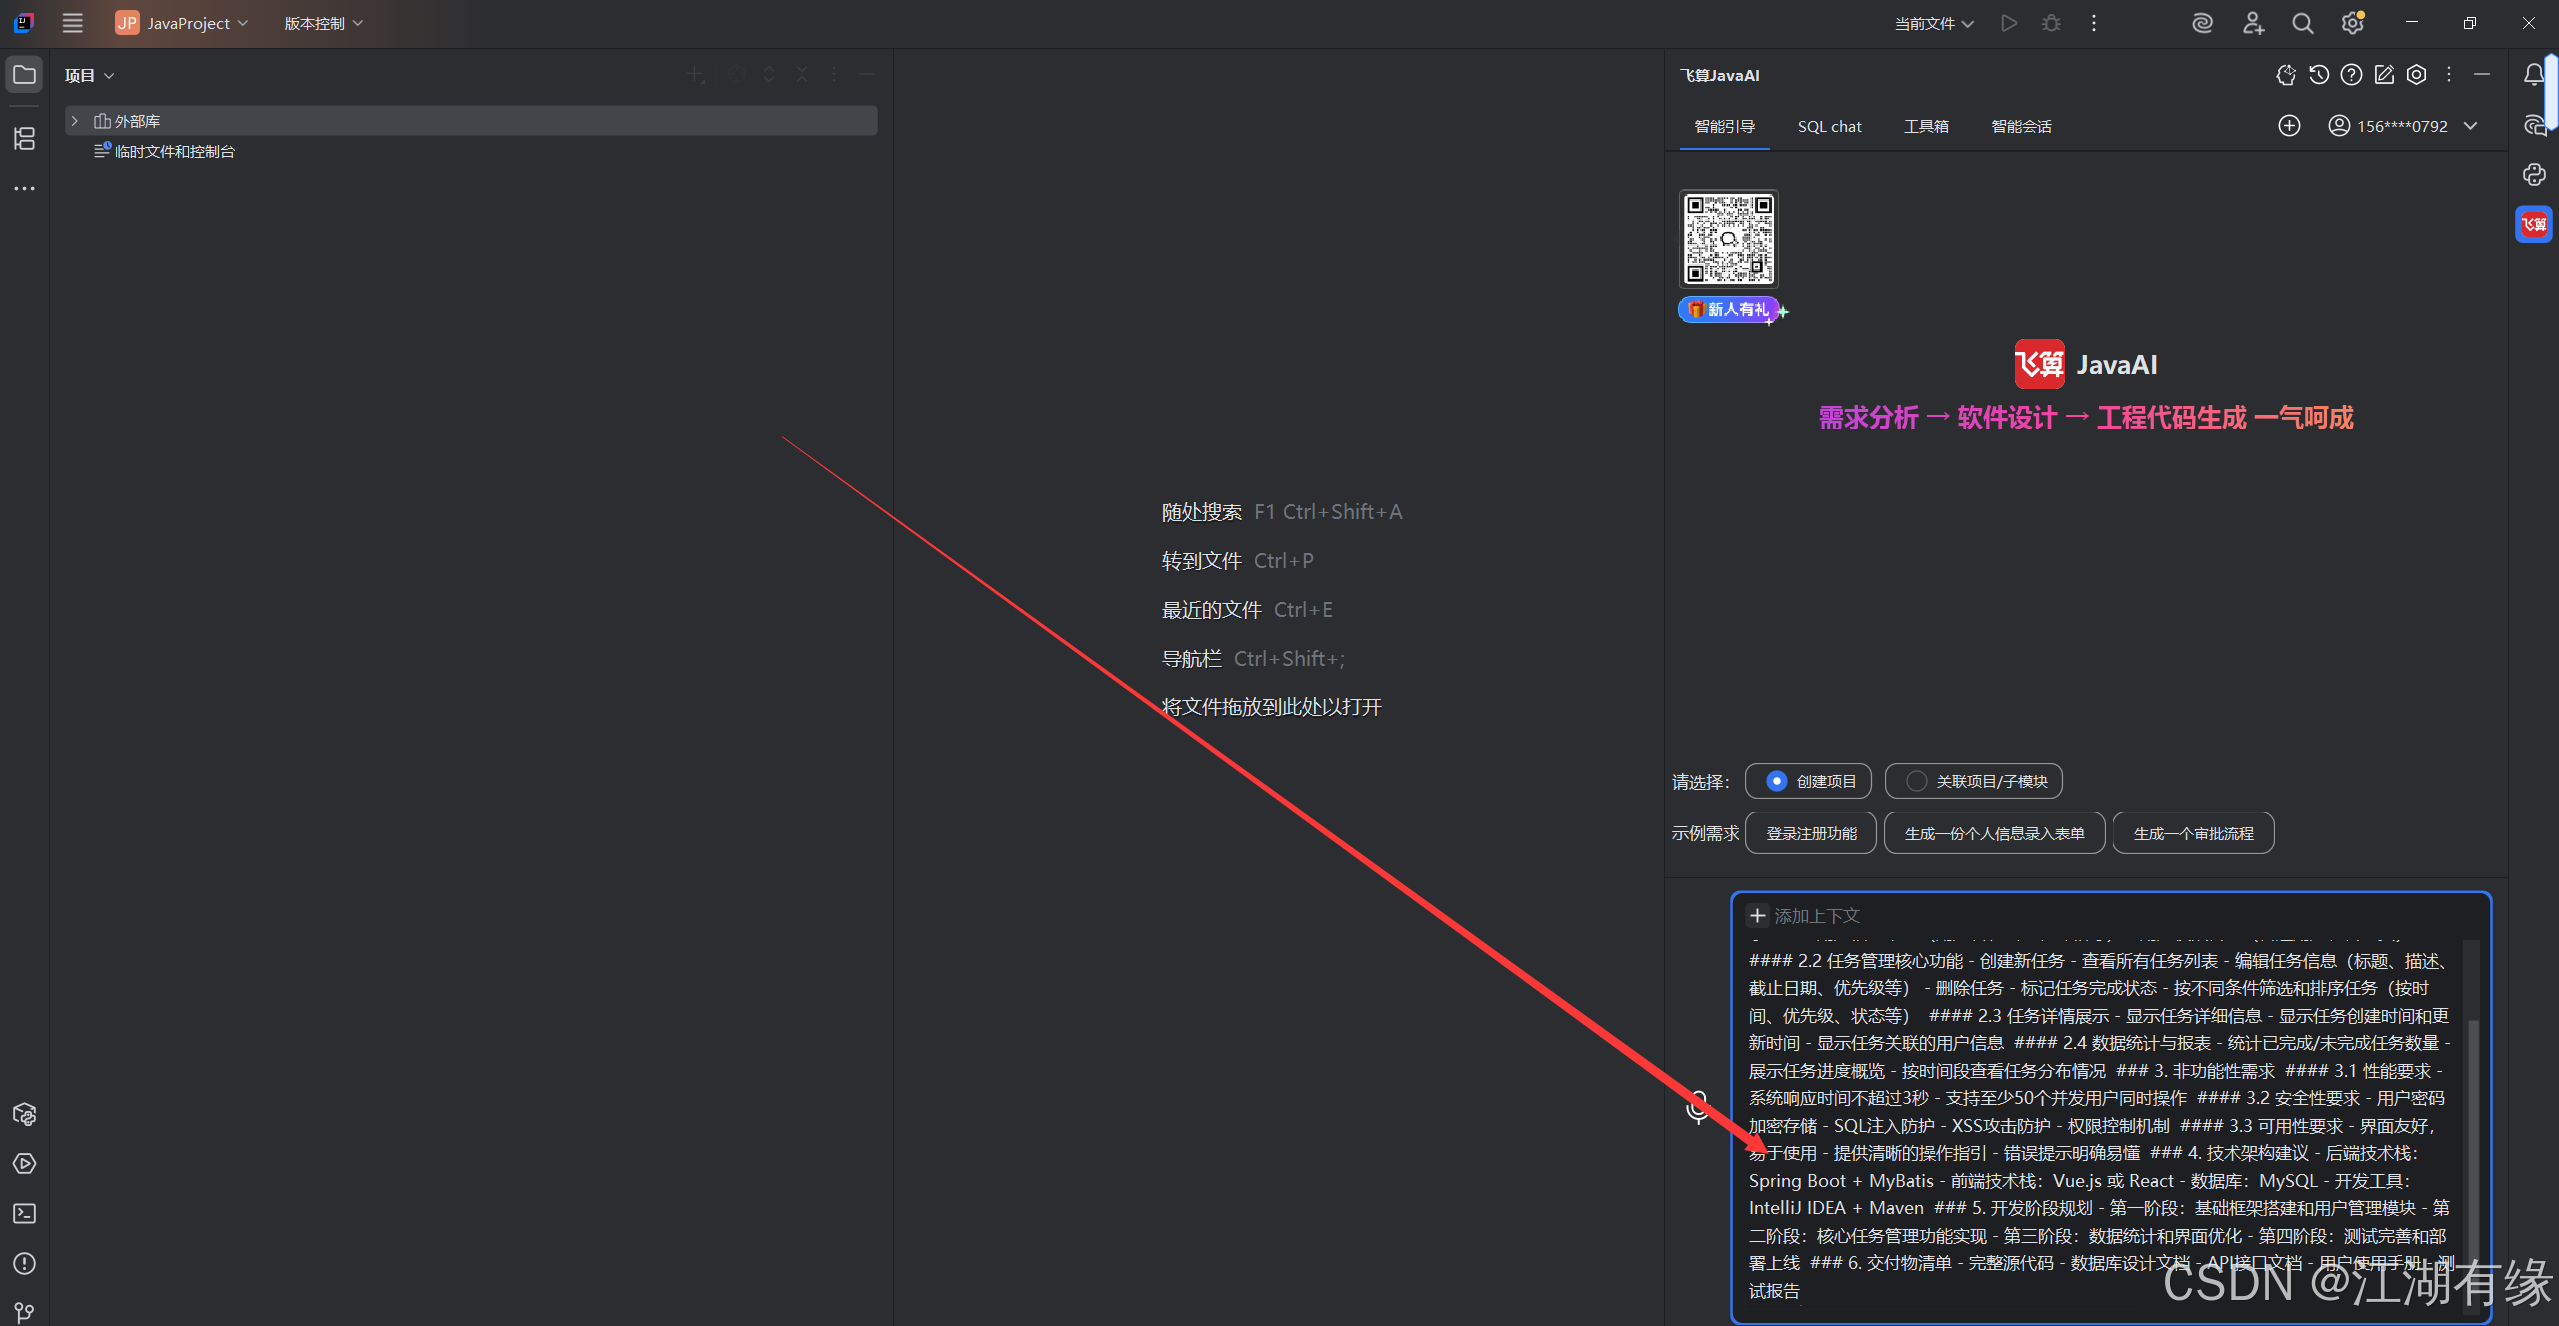Click the new session plus circle icon
2559x1326 pixels.
(x=2290, y=126)
